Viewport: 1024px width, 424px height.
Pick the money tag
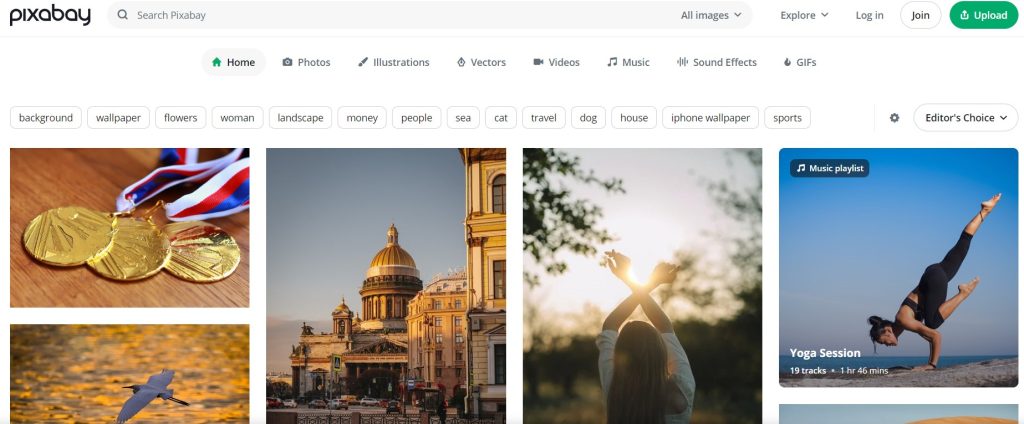coord(362,118)
